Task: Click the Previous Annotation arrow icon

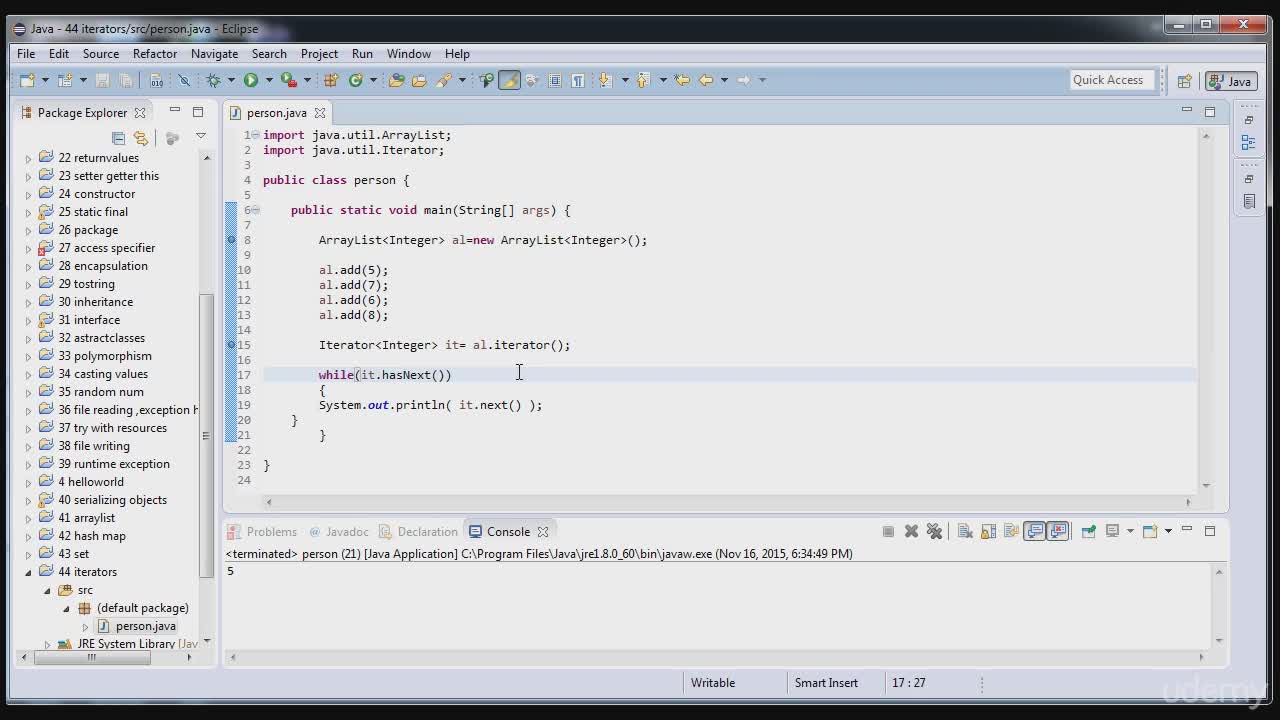Action: pos(643,80)
